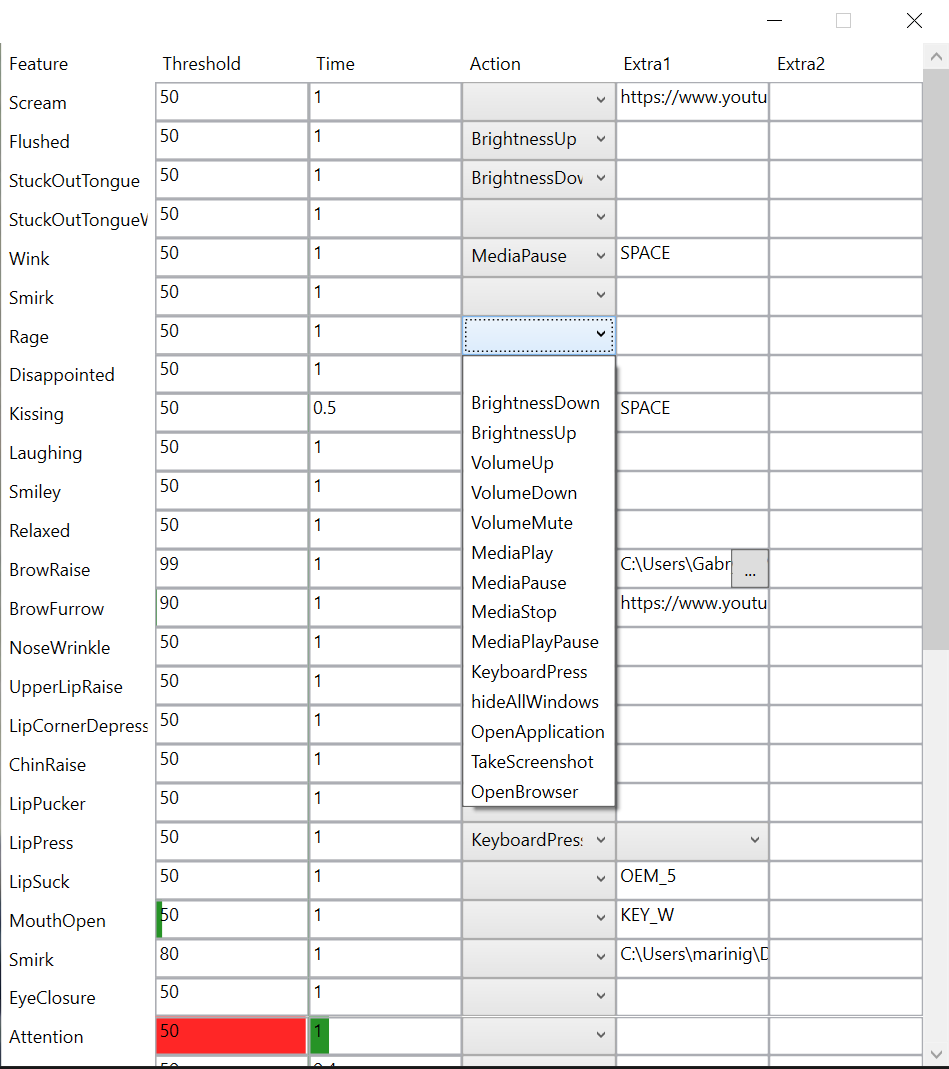Open the Attention row Action dropdown

539,1035
